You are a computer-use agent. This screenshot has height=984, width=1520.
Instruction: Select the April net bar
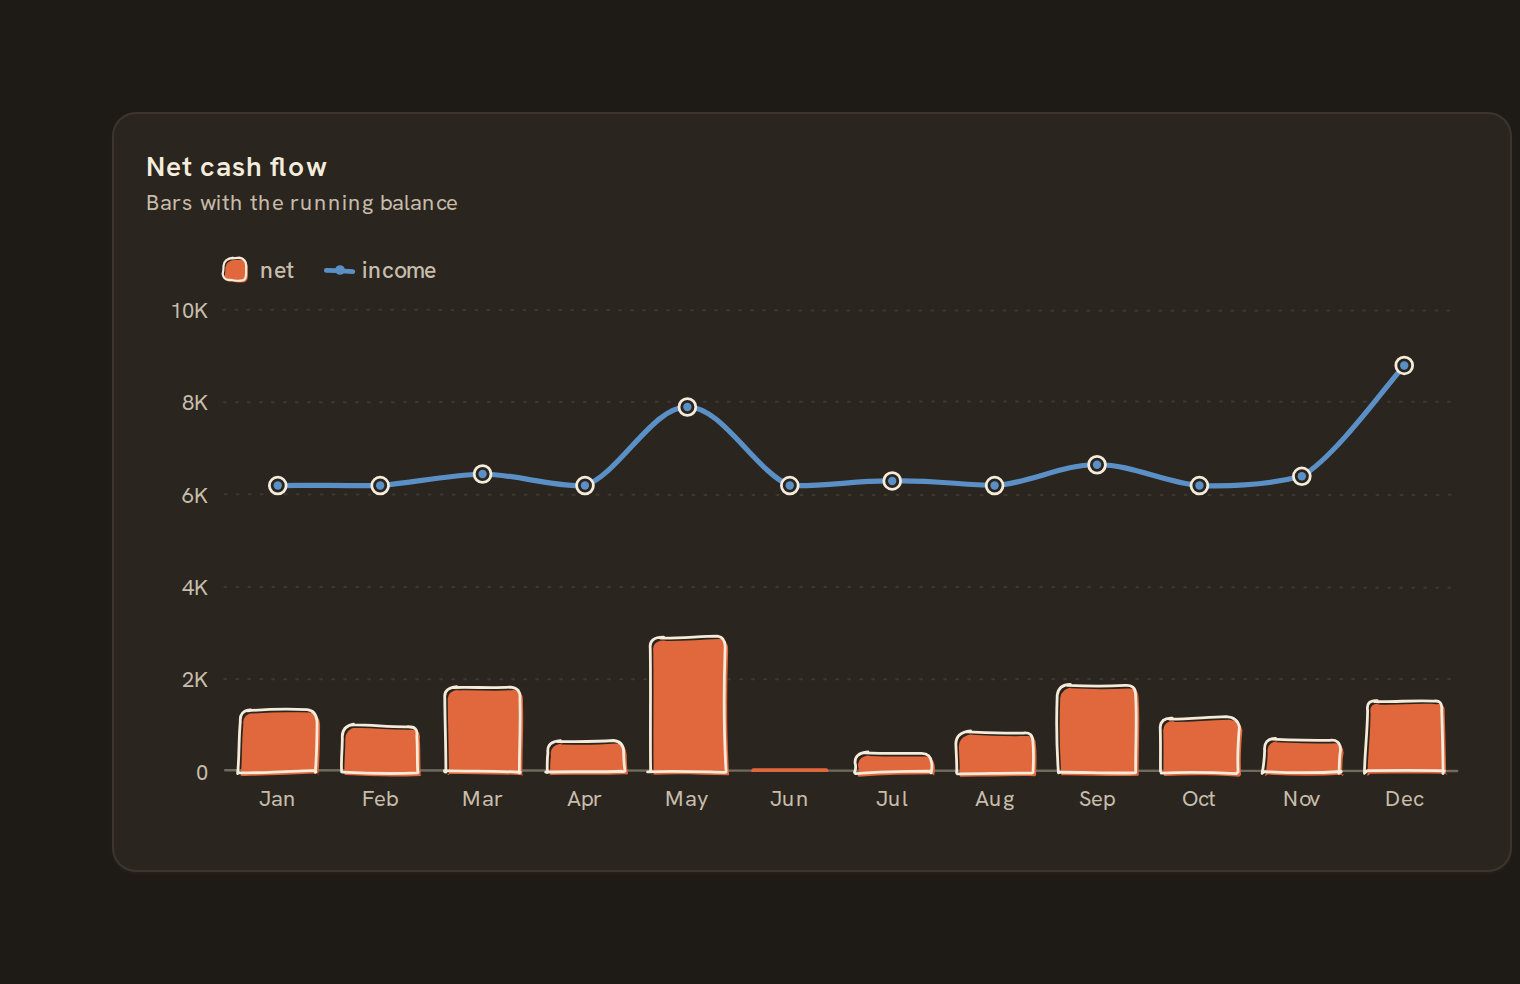[x=586, y=757]
